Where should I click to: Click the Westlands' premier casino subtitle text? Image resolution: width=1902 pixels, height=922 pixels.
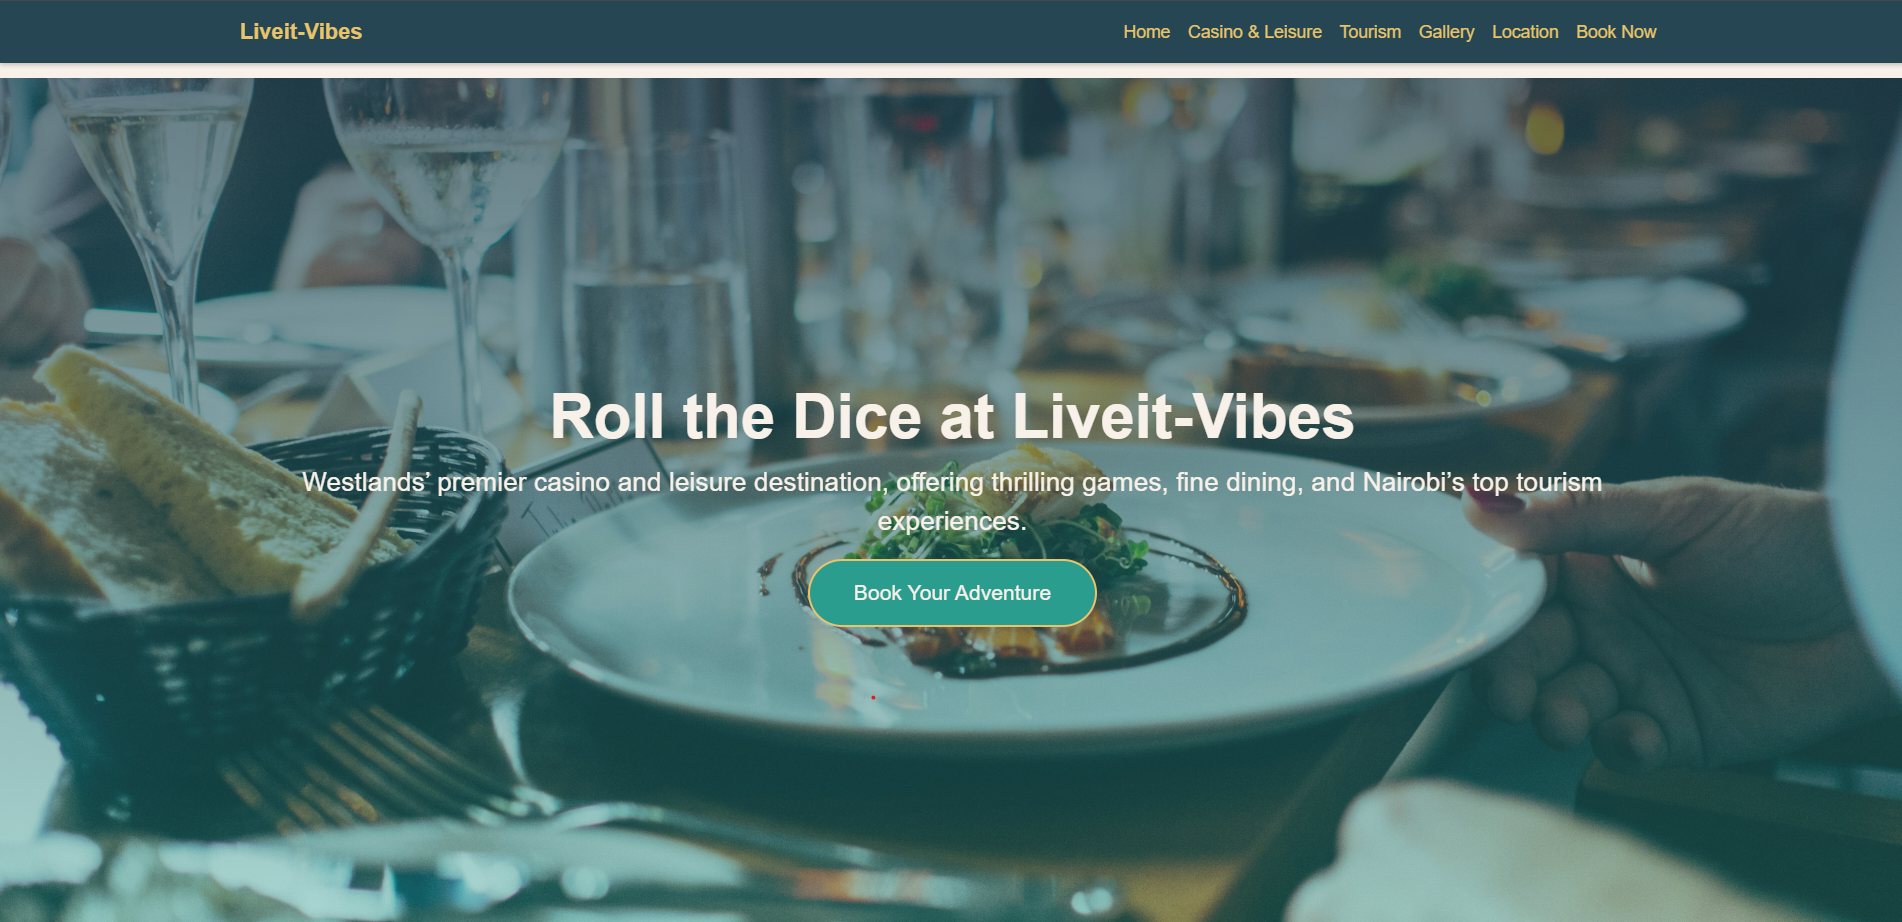pyautogui.click(x=952, y=501)
